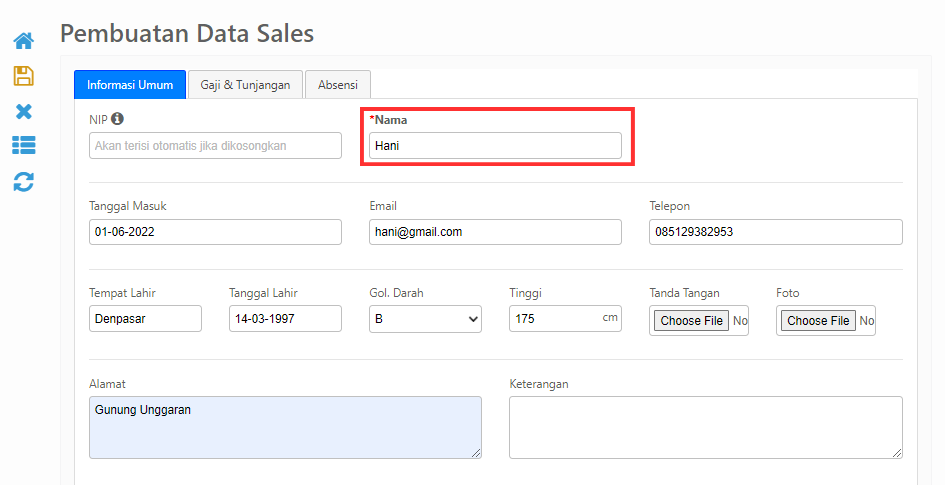945x485 pixels.
Task: Click the Tanggal Lahir date field
Action: [285, 319]
